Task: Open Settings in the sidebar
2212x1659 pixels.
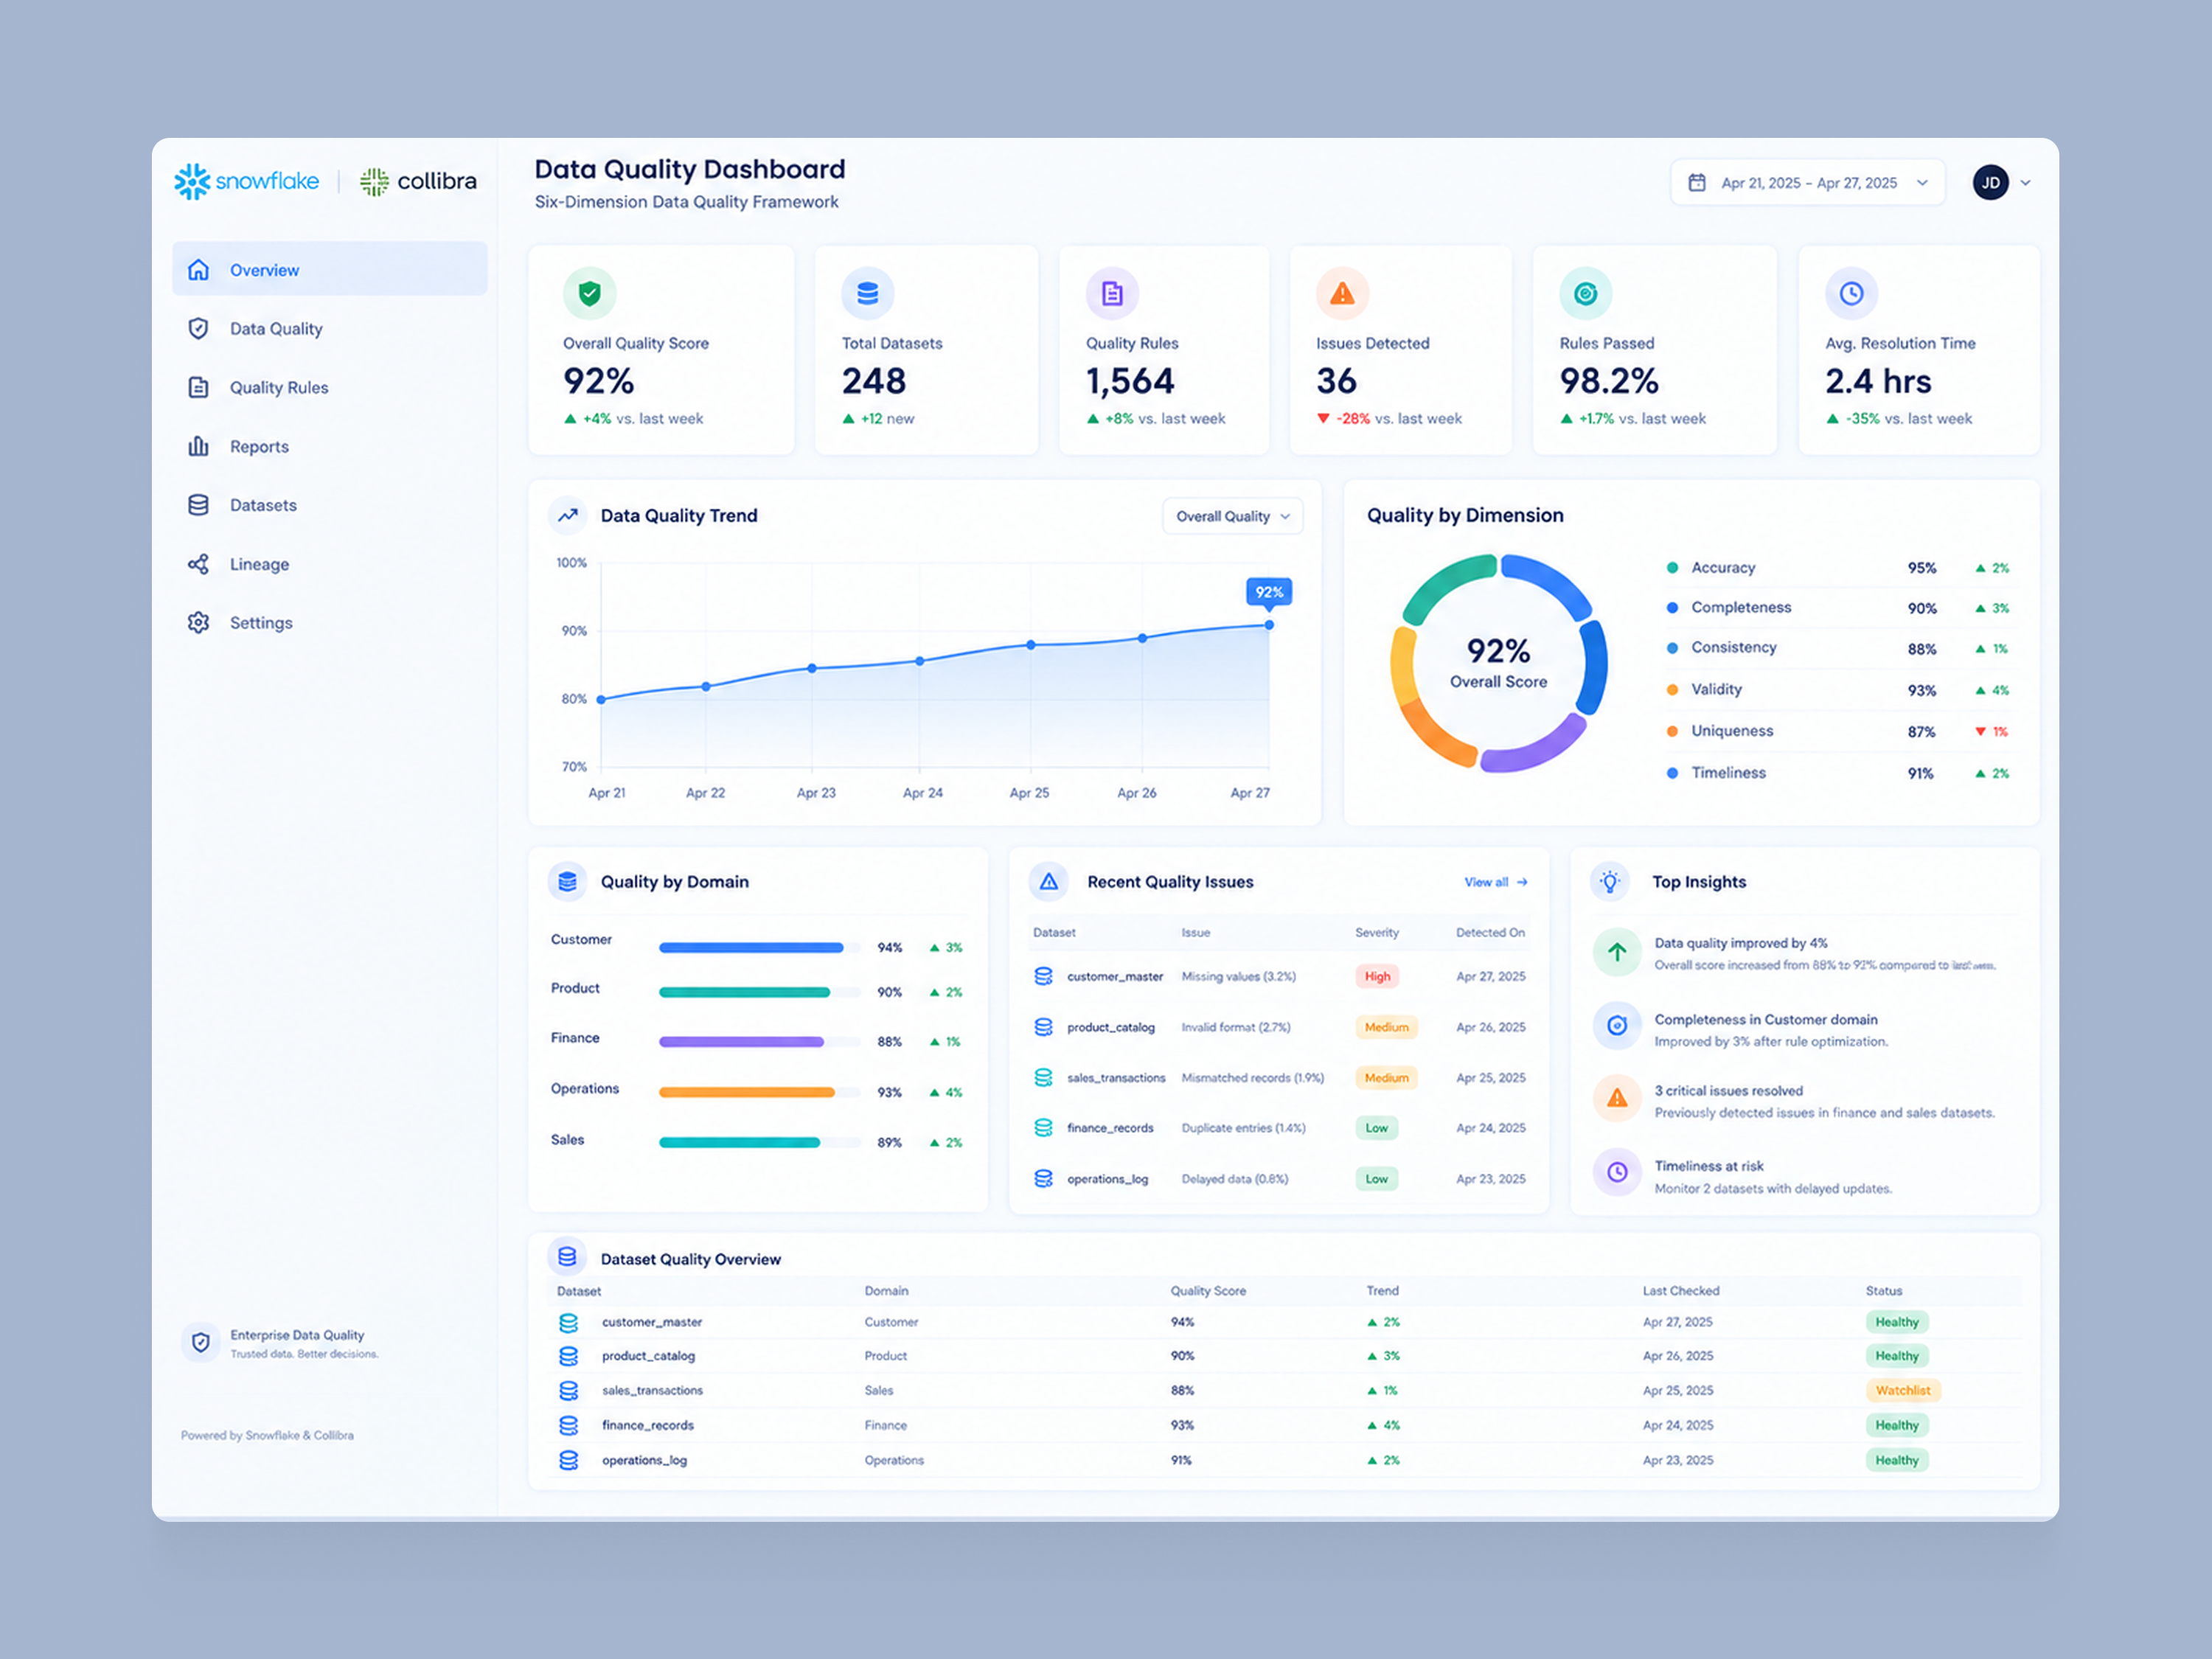Action: (x=330, y=622)
